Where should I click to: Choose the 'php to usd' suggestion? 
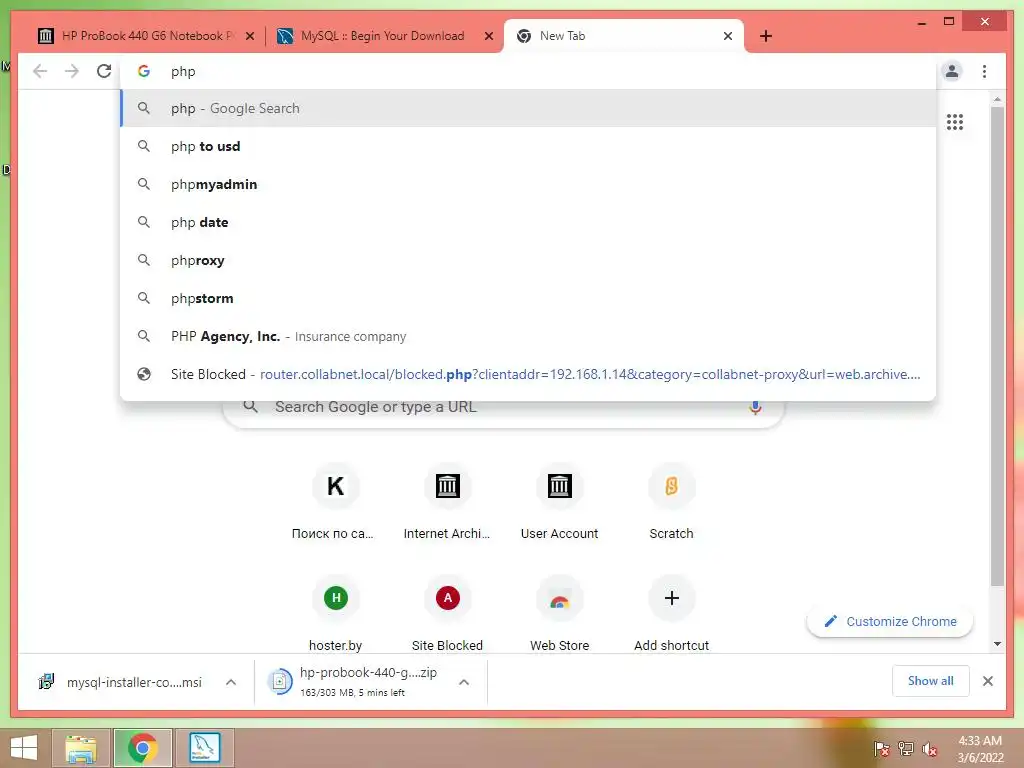coord(528,146)
